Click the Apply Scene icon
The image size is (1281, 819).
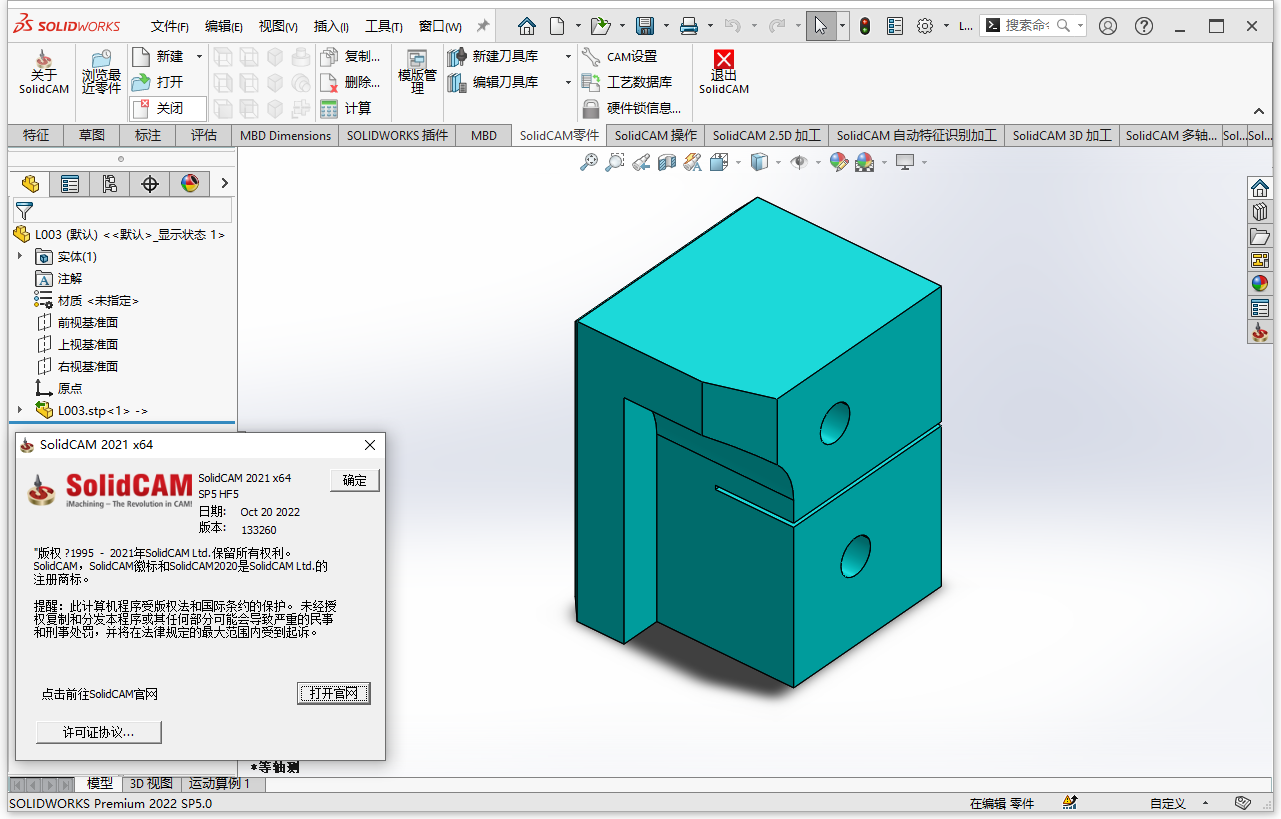coord(865,161)
